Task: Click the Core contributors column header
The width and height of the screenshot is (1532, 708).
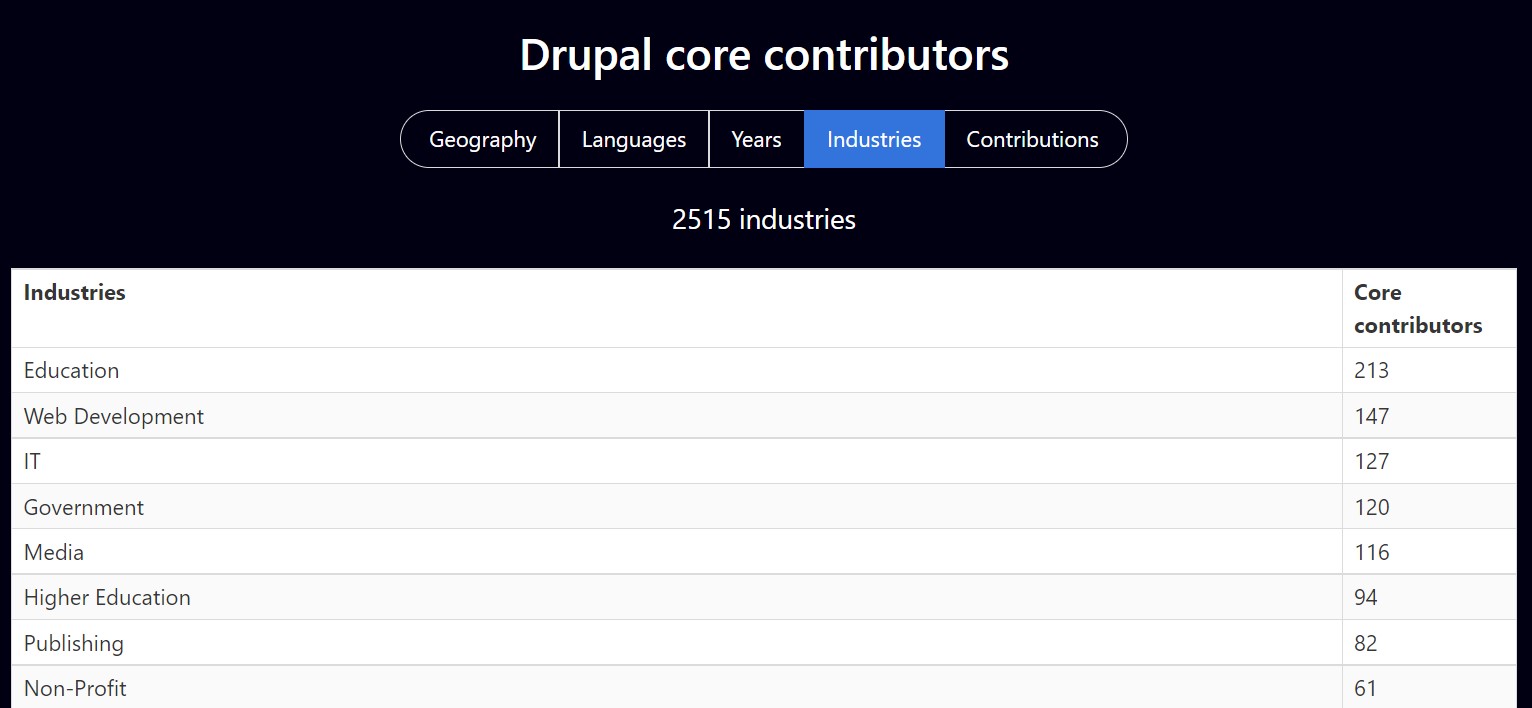Action: (1429, 309)
